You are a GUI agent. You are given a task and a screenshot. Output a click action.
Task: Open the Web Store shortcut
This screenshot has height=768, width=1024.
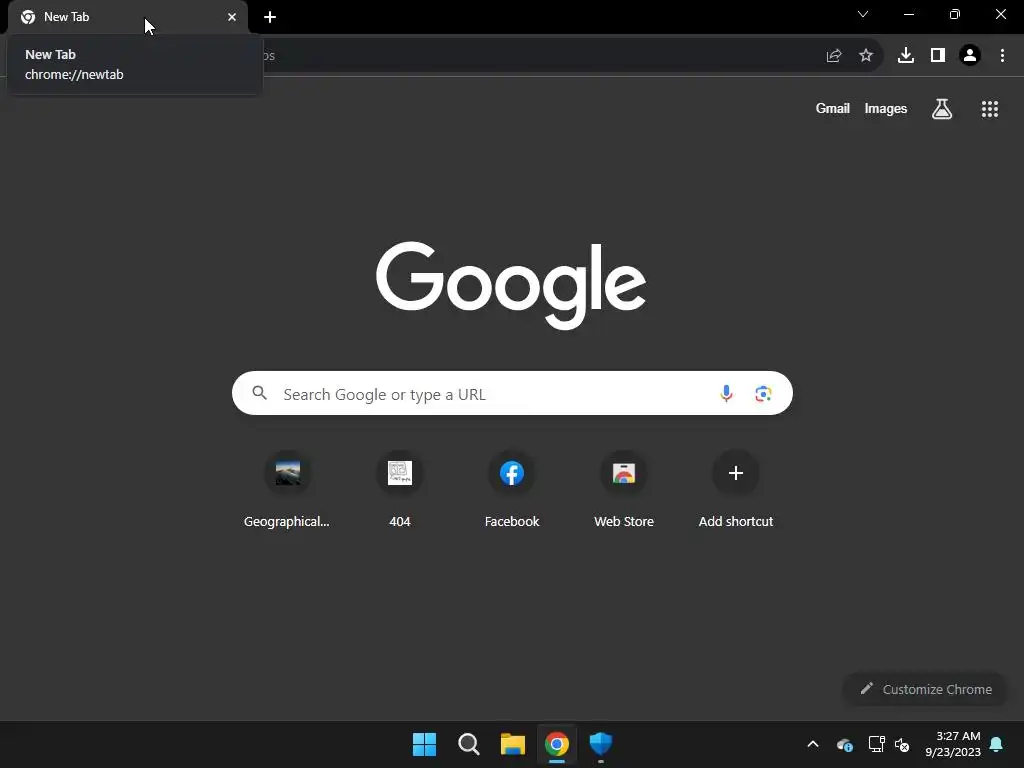(624, 489)
